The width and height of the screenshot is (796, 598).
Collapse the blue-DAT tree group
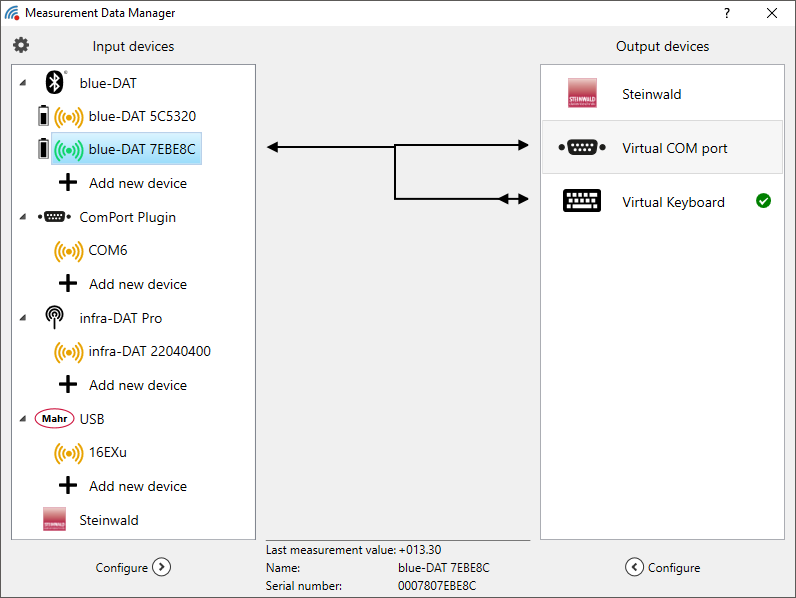[x=23, y=83]
